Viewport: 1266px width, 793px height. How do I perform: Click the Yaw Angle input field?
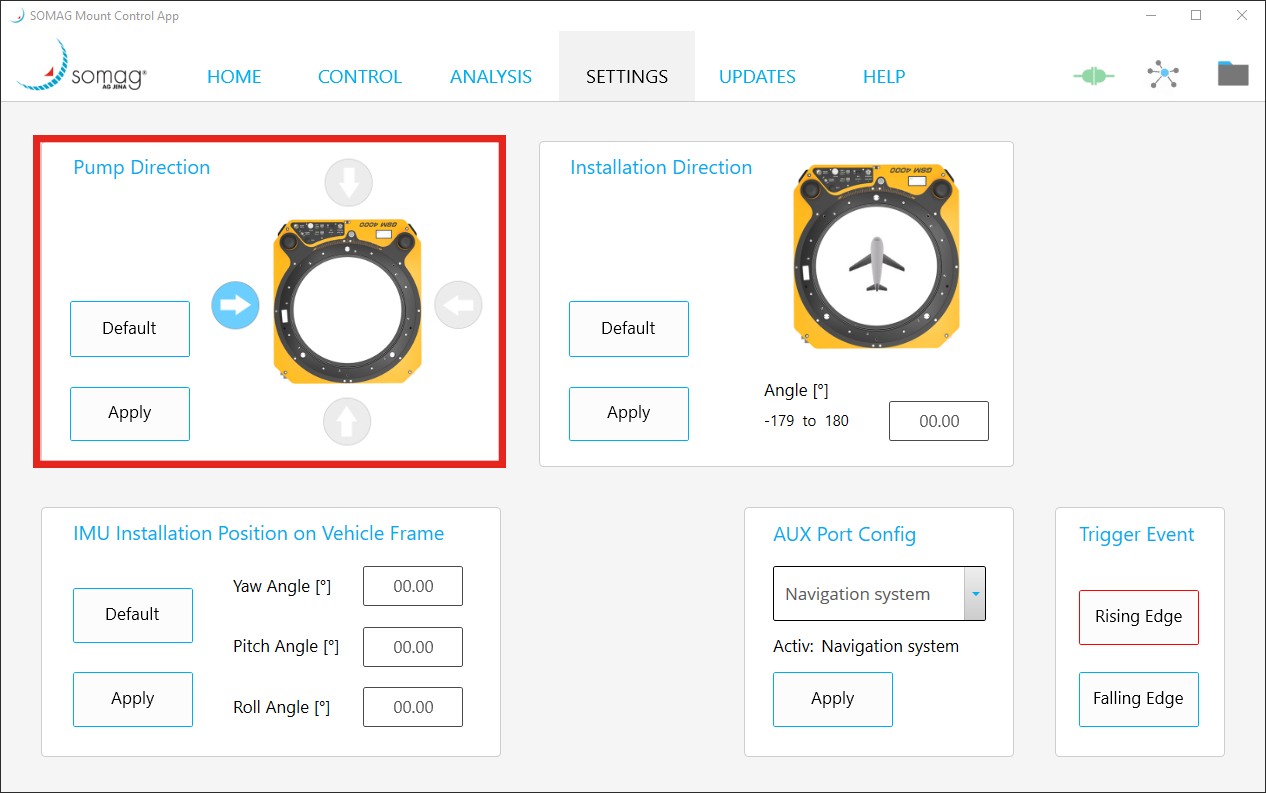[x=412, y=586]
